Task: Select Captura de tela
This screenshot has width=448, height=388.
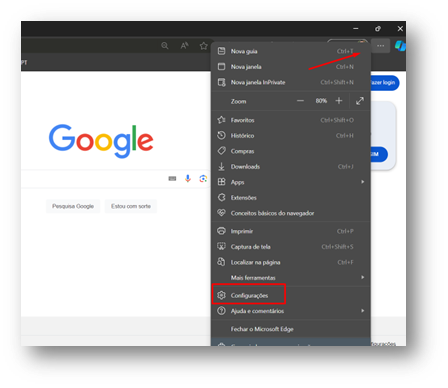Action: click(291, 247)
